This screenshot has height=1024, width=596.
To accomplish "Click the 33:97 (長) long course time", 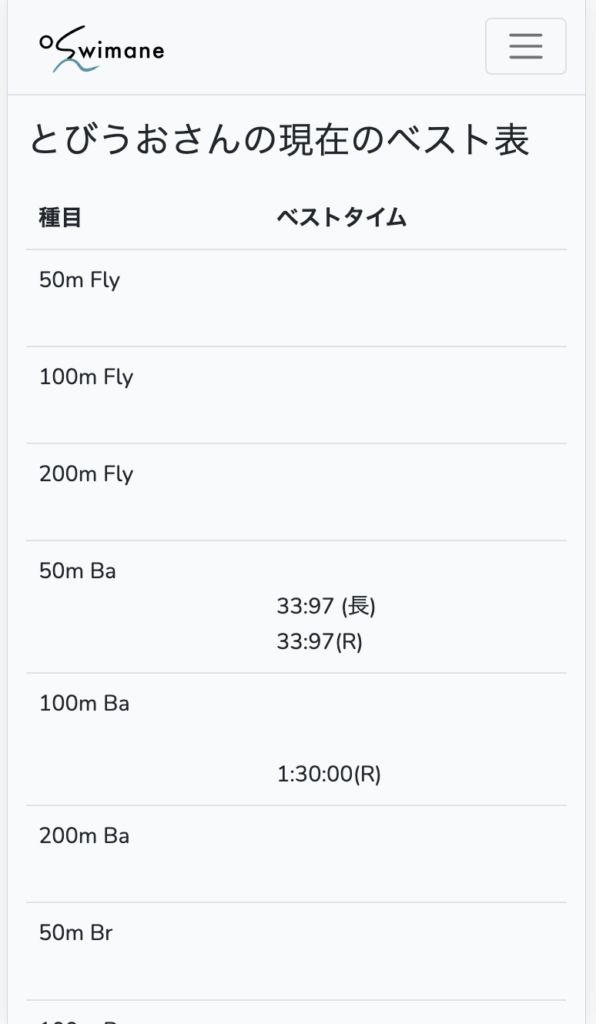I will (326, 606).
